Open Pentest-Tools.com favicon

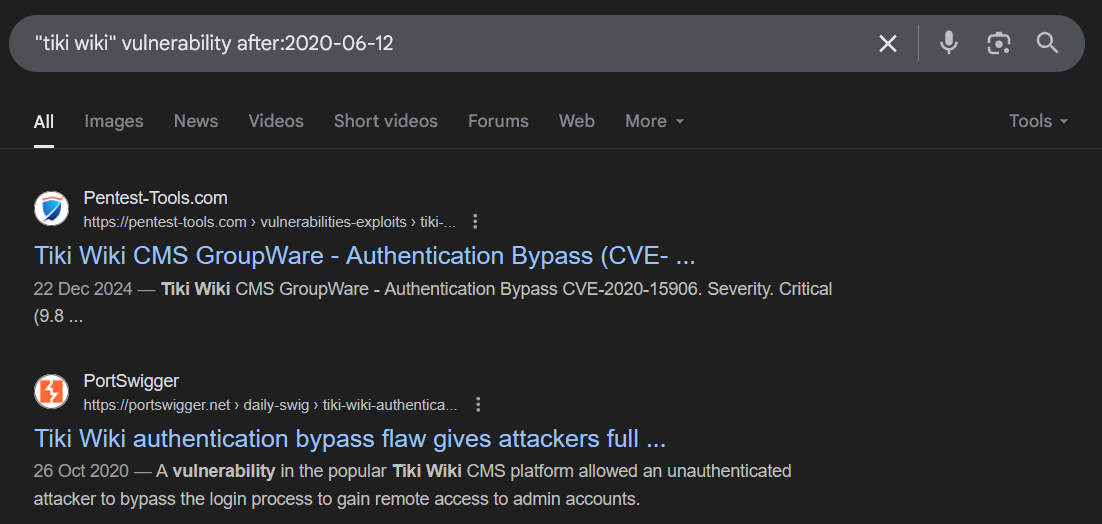51,209
